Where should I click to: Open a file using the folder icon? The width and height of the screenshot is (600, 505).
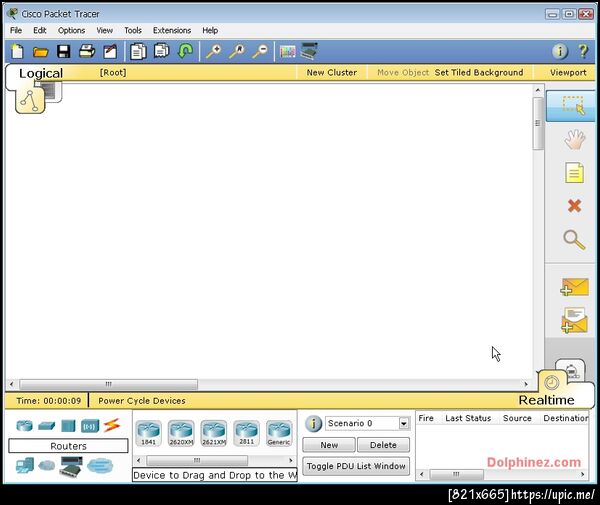pos(41,52)
